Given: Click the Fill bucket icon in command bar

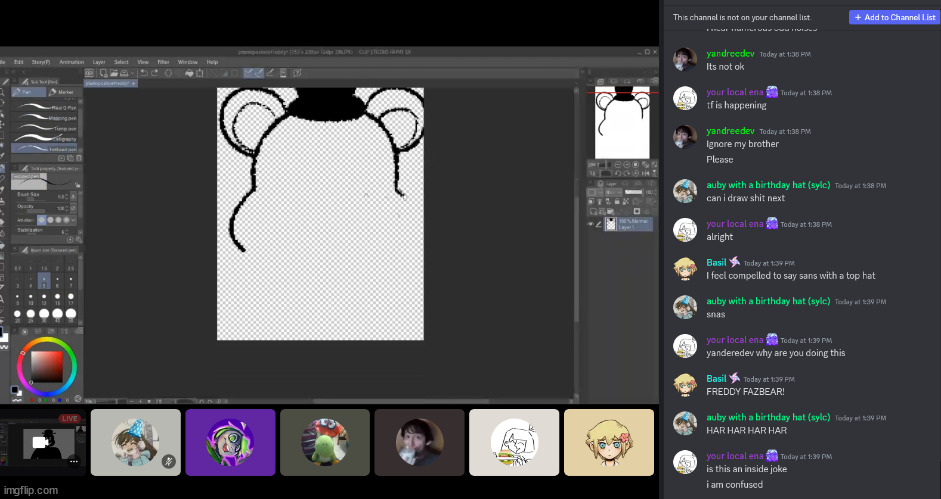Looking at the screenshot, I should point(189,73).
